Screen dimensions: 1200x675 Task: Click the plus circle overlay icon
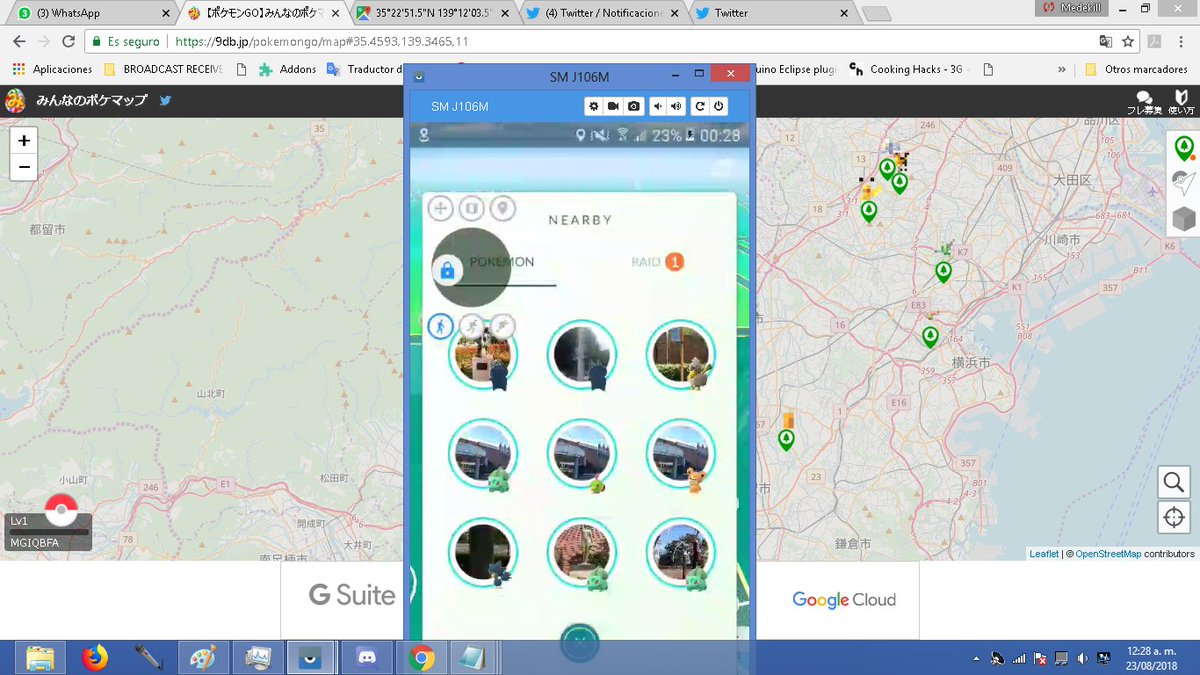[x=440, y=208]
